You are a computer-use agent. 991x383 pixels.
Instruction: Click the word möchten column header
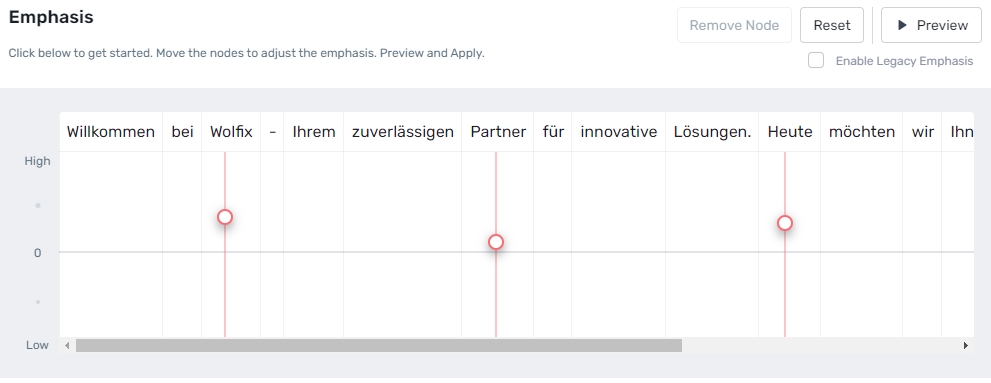[861, 132]
